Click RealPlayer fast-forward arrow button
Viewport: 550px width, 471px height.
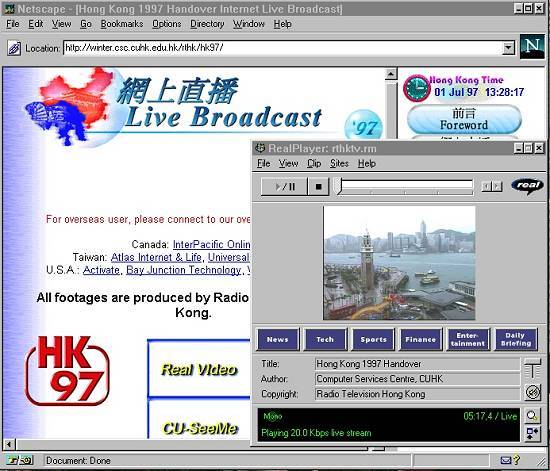pyautogui.click(x=497, y=187)
